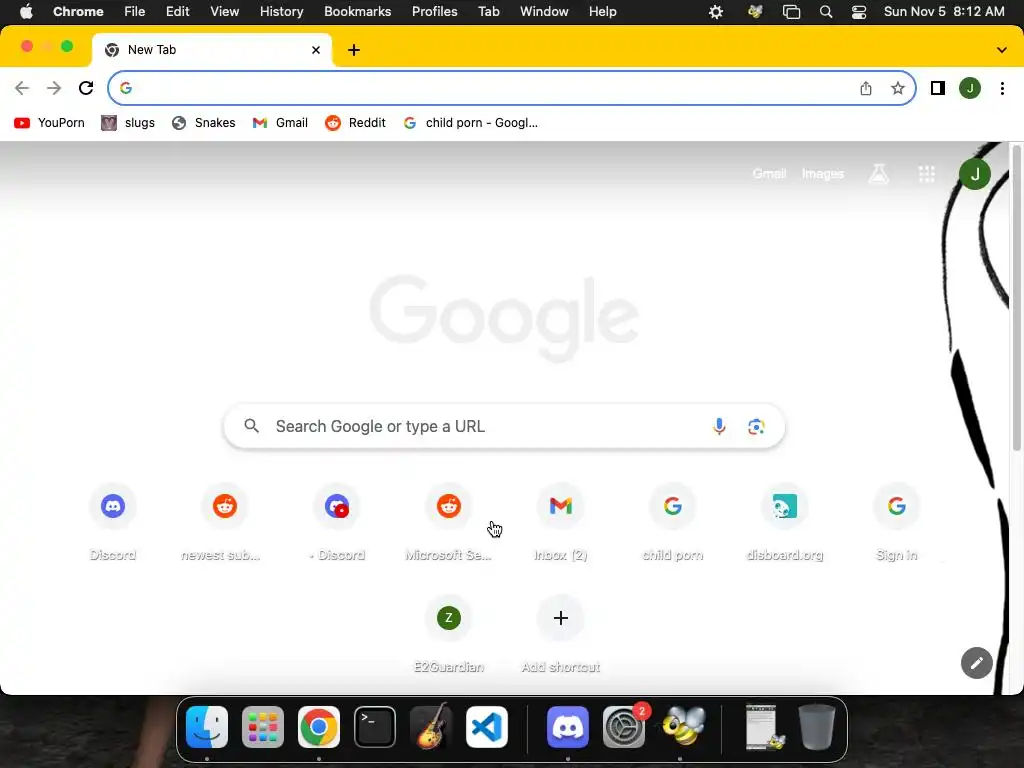This screenshot has height=768, width=1024.
Task: Start voice search with microphone icon
Action: tap(719, 426)
